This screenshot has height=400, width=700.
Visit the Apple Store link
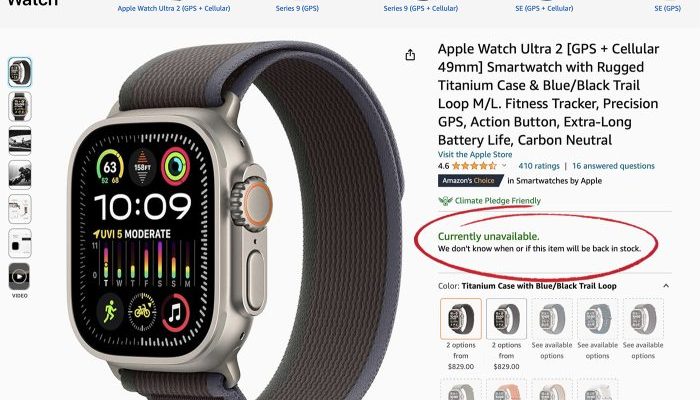475,154
